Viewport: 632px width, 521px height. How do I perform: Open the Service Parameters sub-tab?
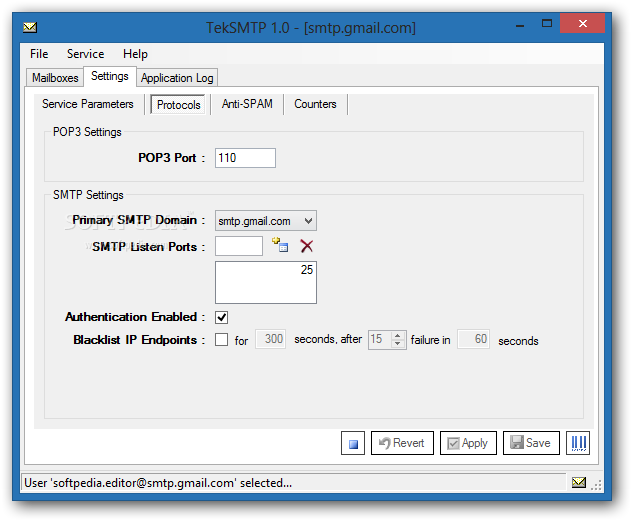[x=88, y=104]
